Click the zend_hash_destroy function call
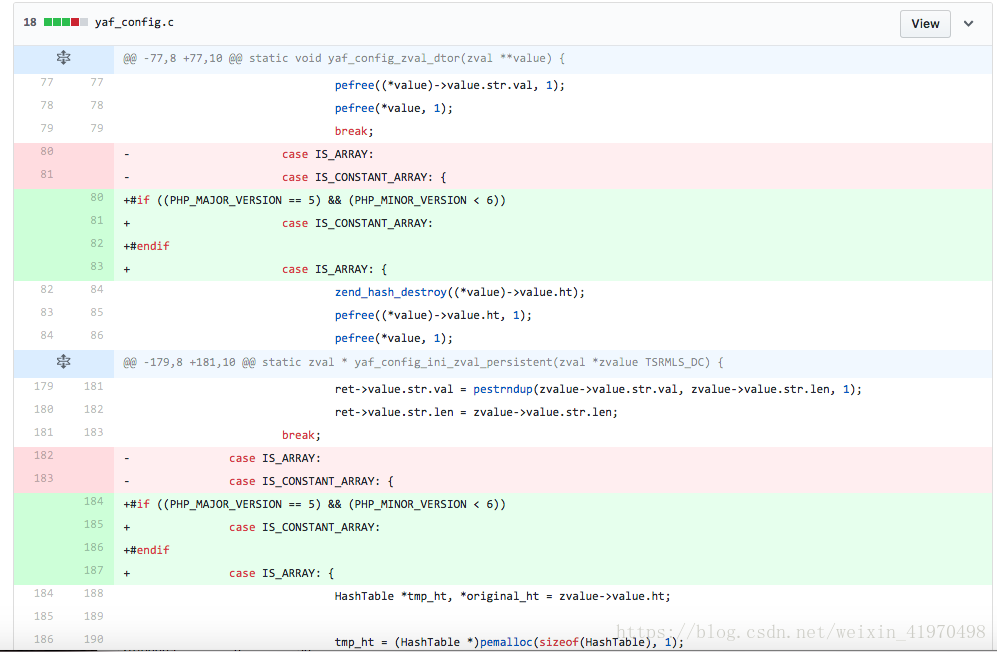This screenshot has width=997, height=652. 390,293
